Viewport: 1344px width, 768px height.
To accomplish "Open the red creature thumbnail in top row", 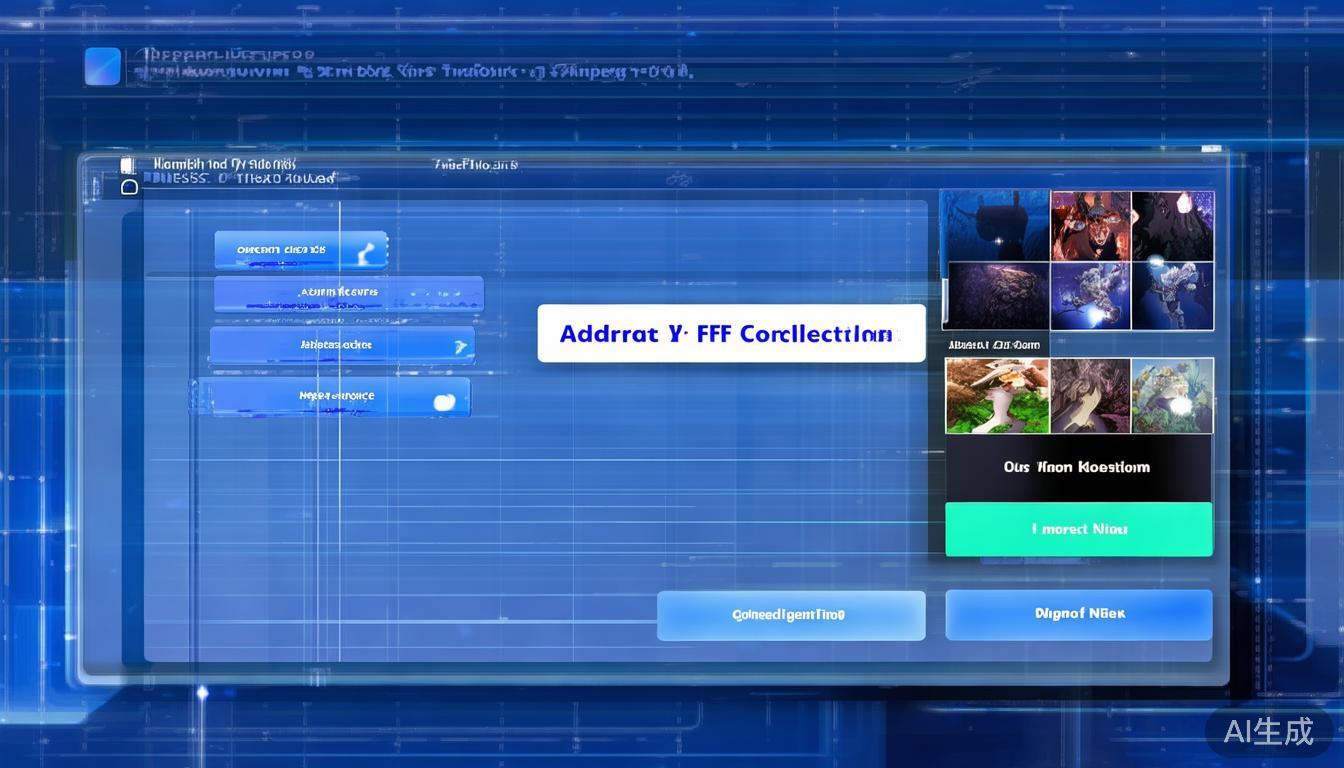I will click(1090, 226).
